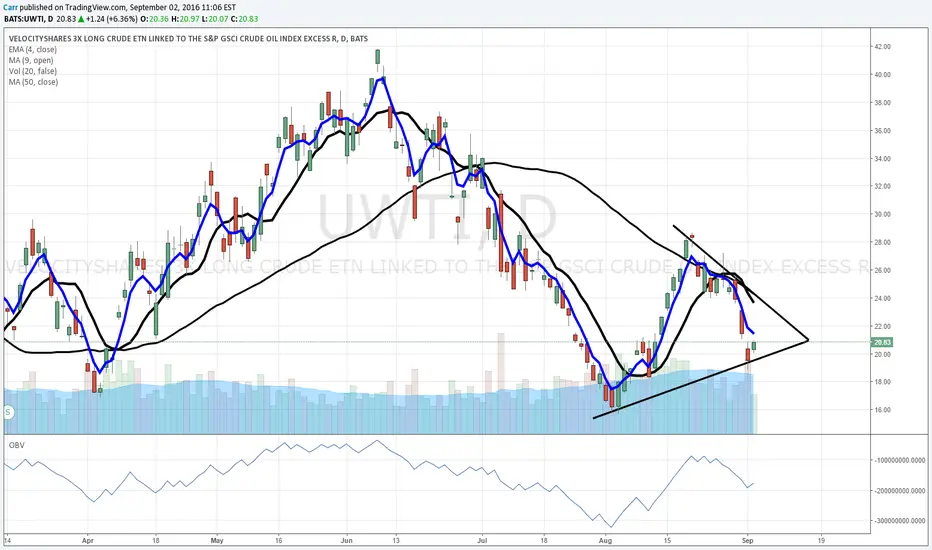Click the 16.00 price axis label

tap(883, 410)
